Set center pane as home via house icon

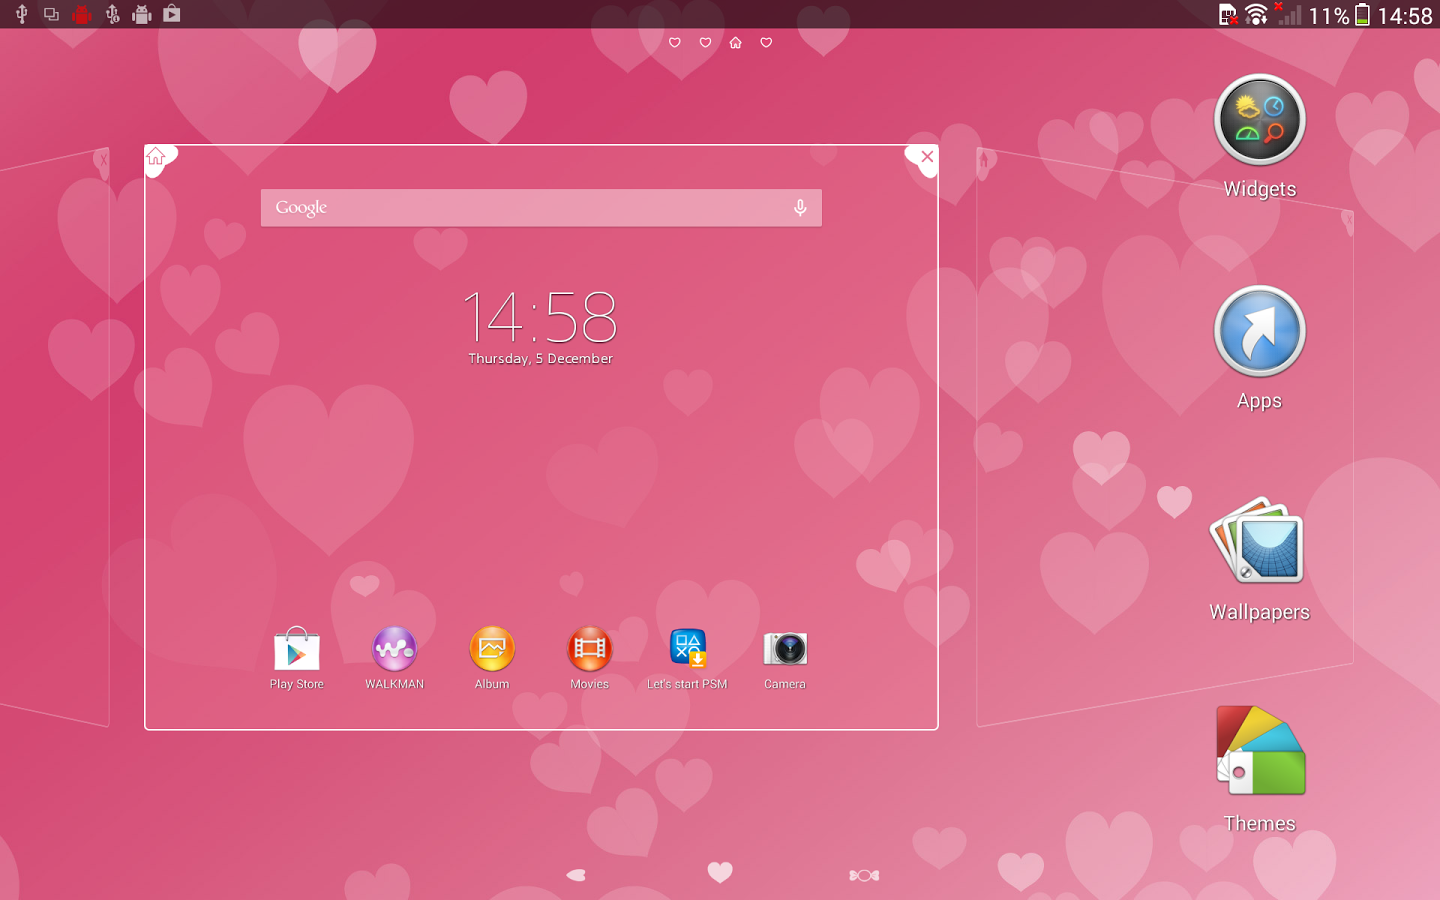pos(156,156)
